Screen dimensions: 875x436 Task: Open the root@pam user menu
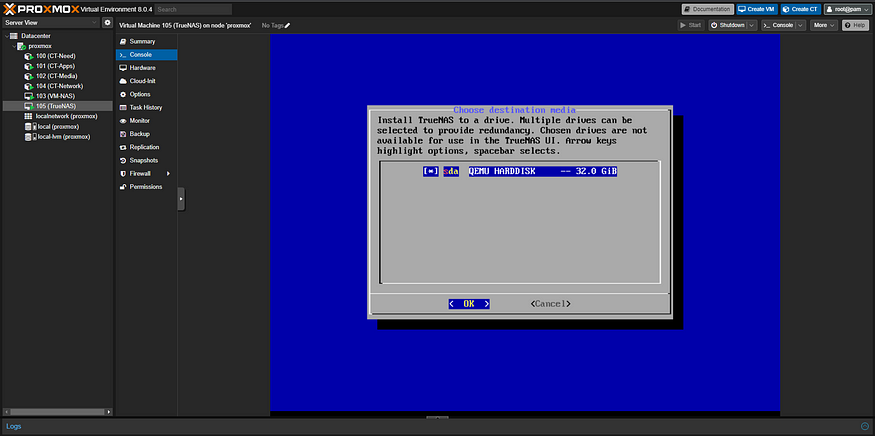click(x=848, y=9)
